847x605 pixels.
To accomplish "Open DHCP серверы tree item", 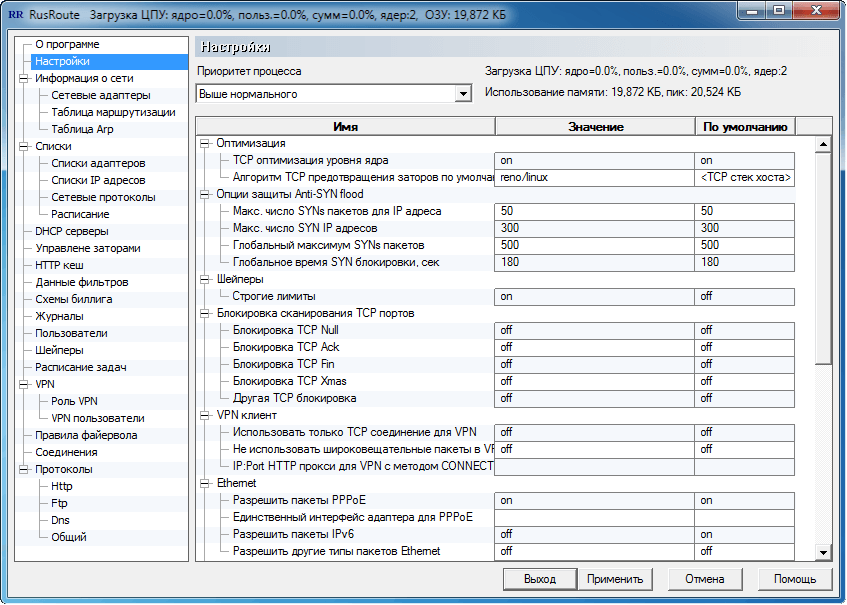I will coord(71,232).
